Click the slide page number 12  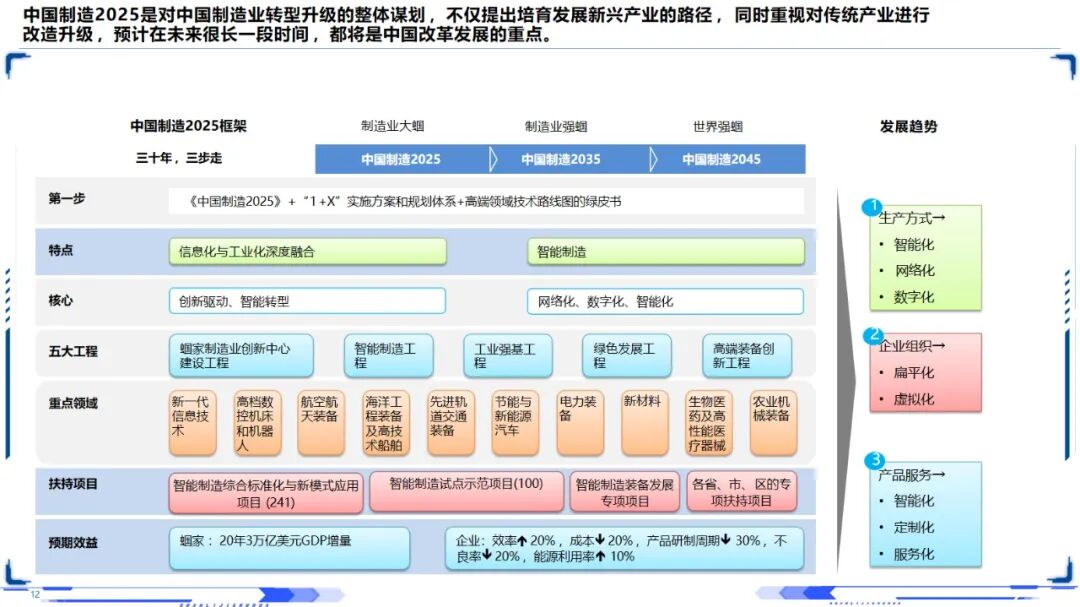35,594
